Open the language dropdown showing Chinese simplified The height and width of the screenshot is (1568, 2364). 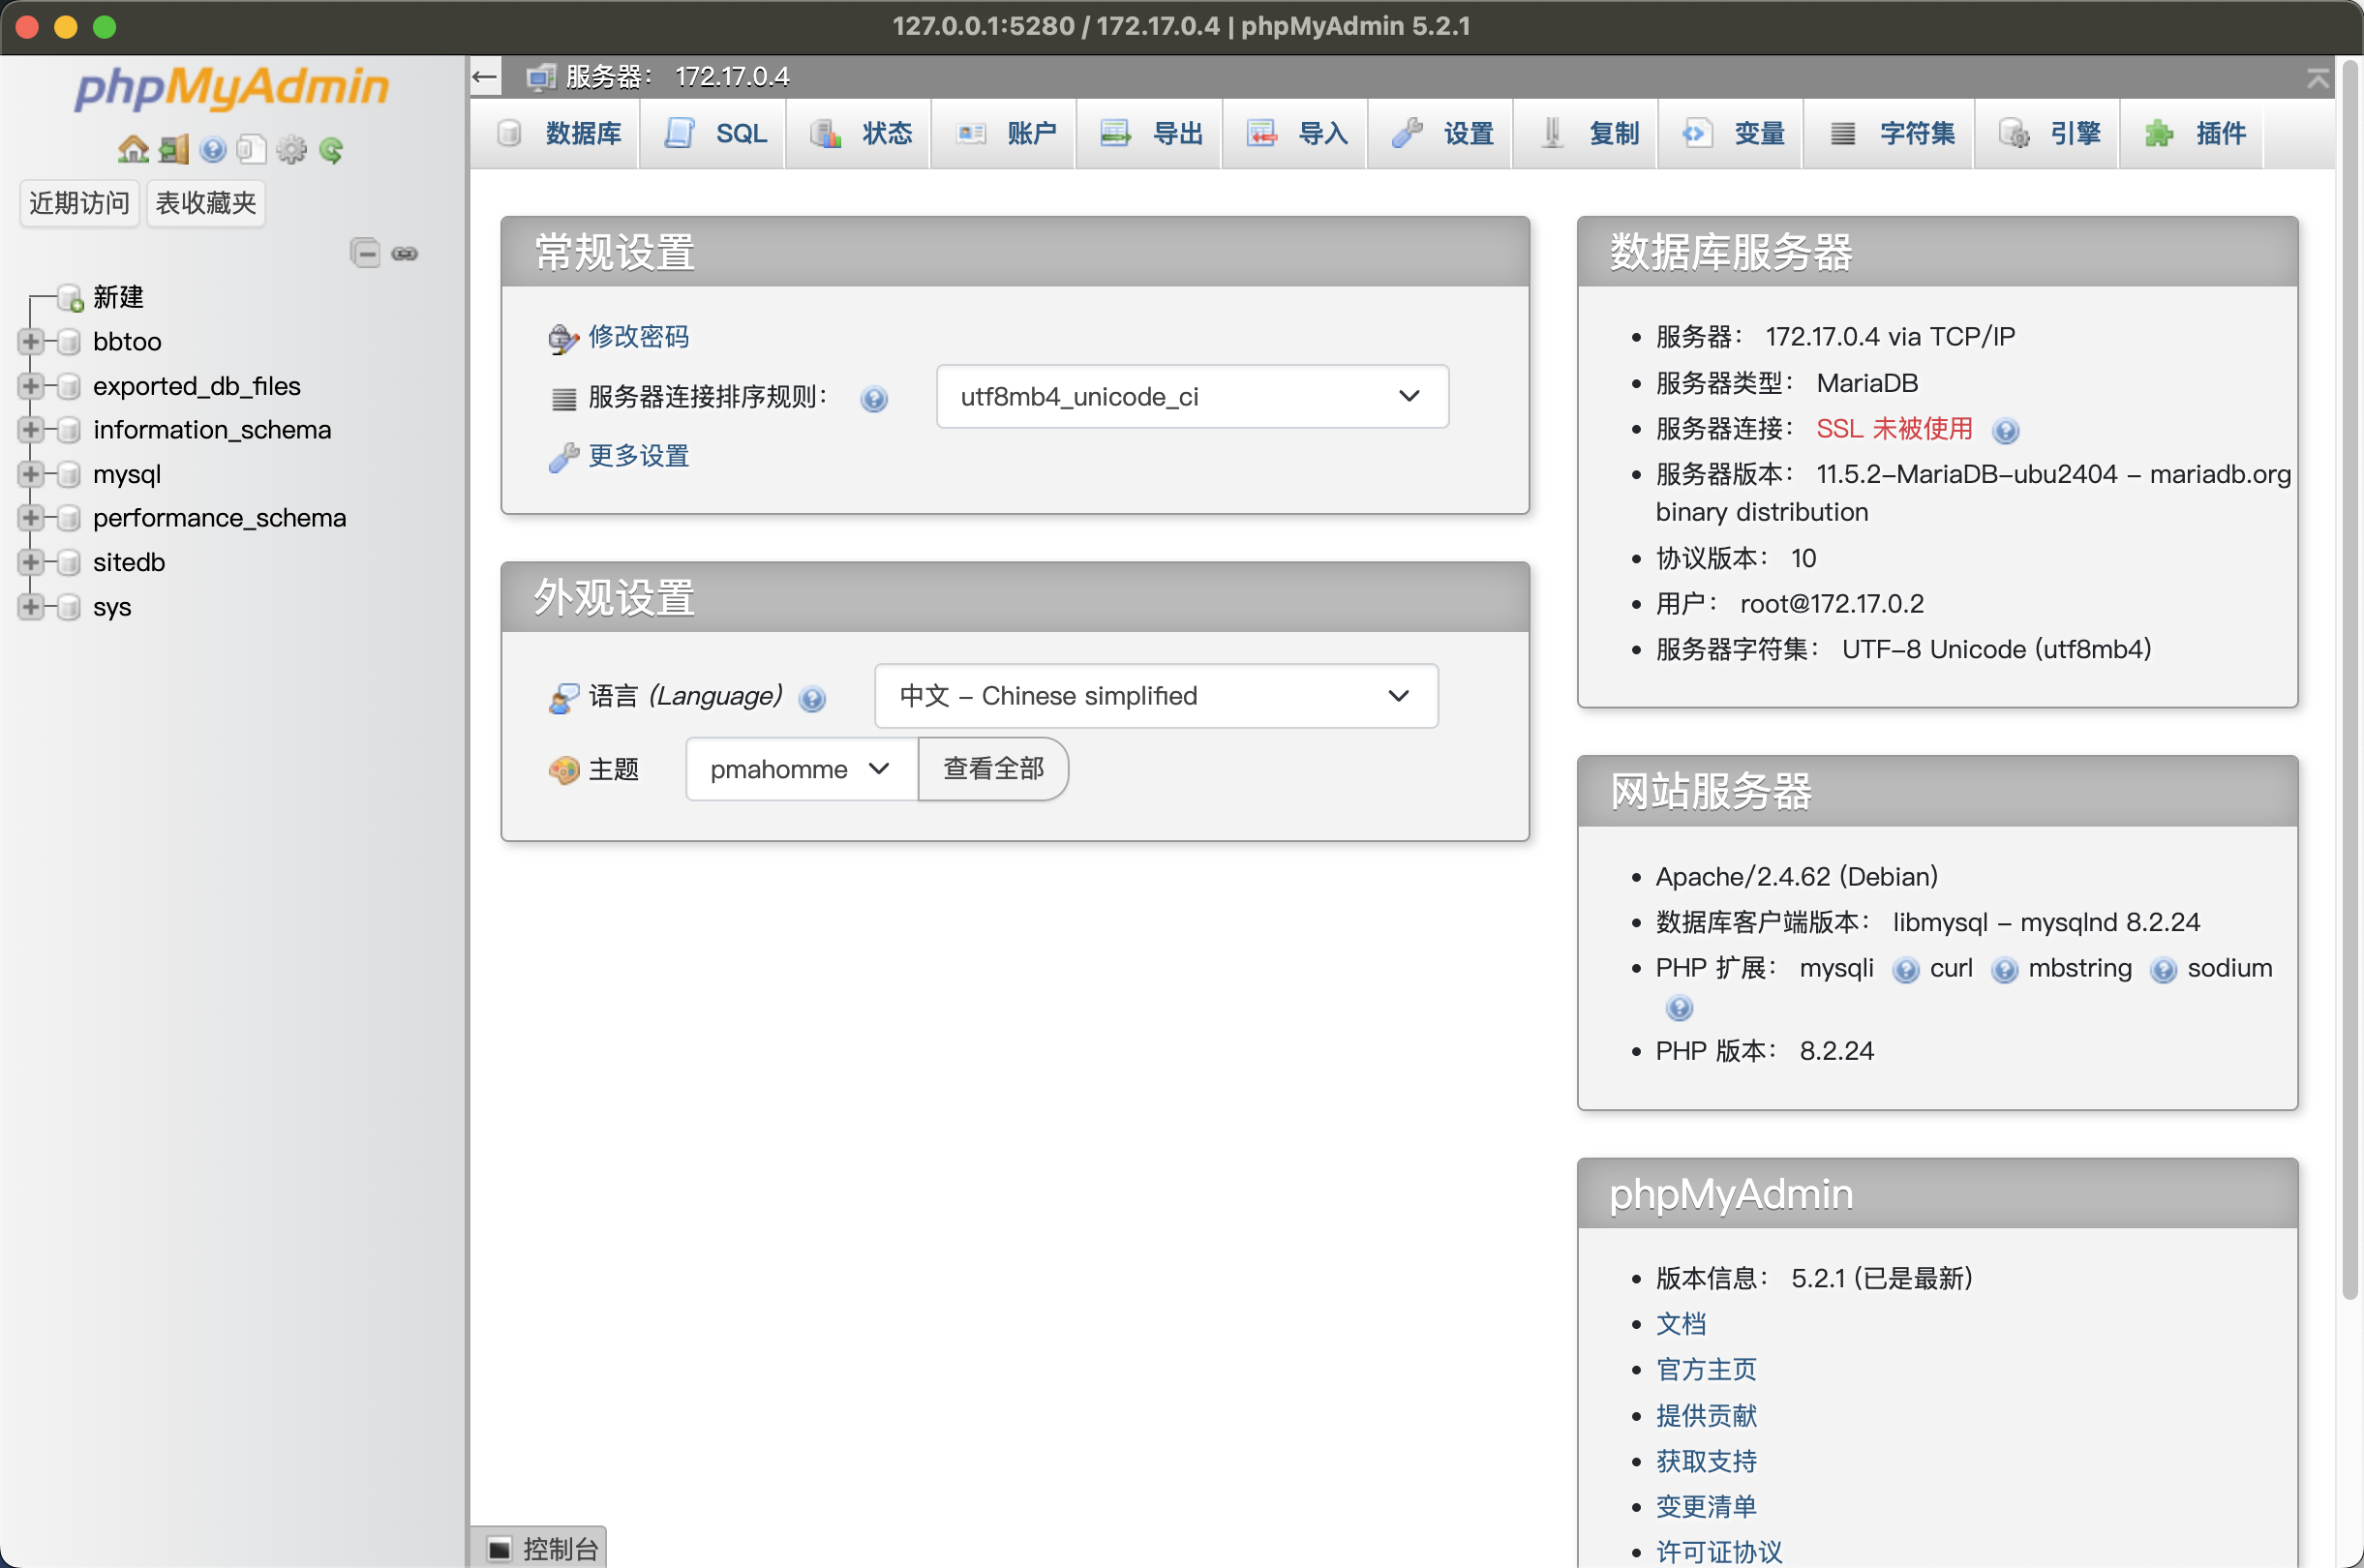click(x=1156, y=696)
